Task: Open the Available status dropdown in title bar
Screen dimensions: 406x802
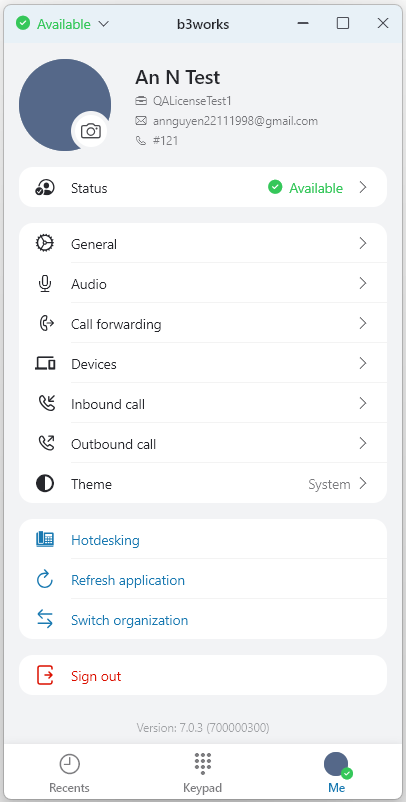Action: 62,24
